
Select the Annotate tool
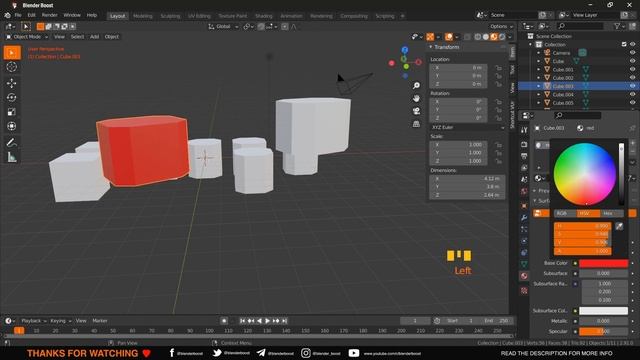pos(11,142)
